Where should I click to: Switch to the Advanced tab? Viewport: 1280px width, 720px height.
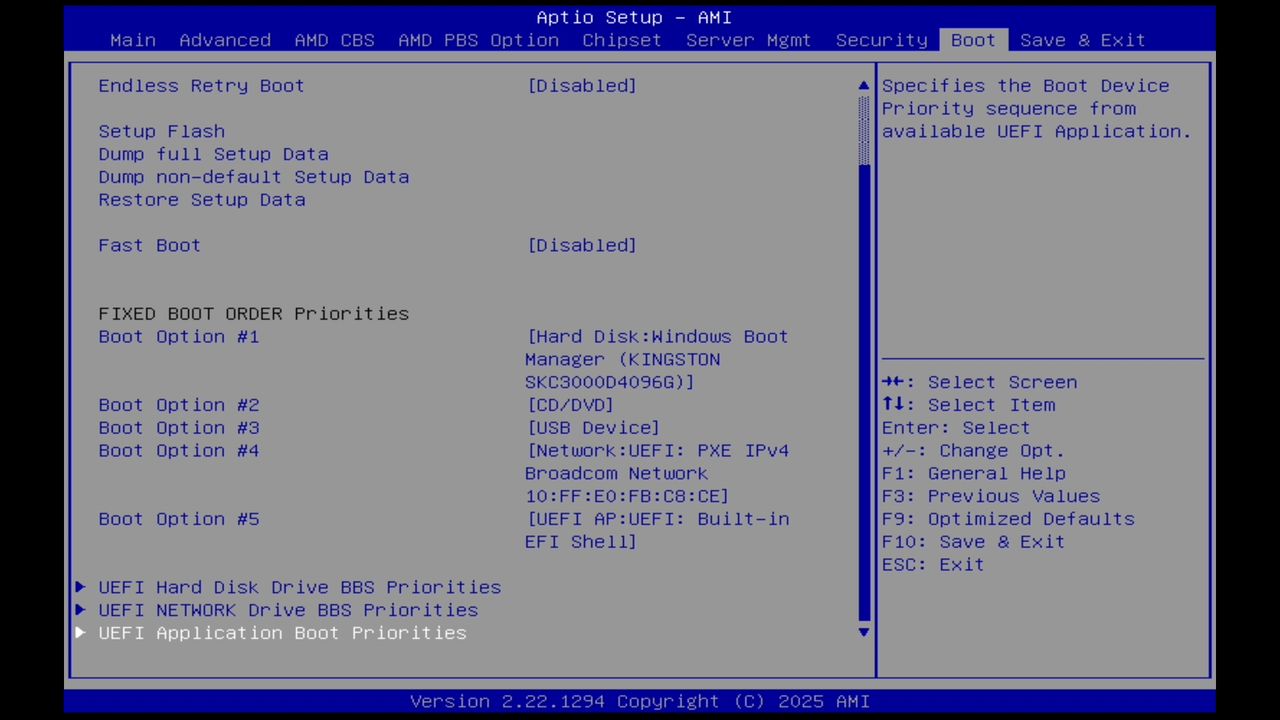coord(225,40)
